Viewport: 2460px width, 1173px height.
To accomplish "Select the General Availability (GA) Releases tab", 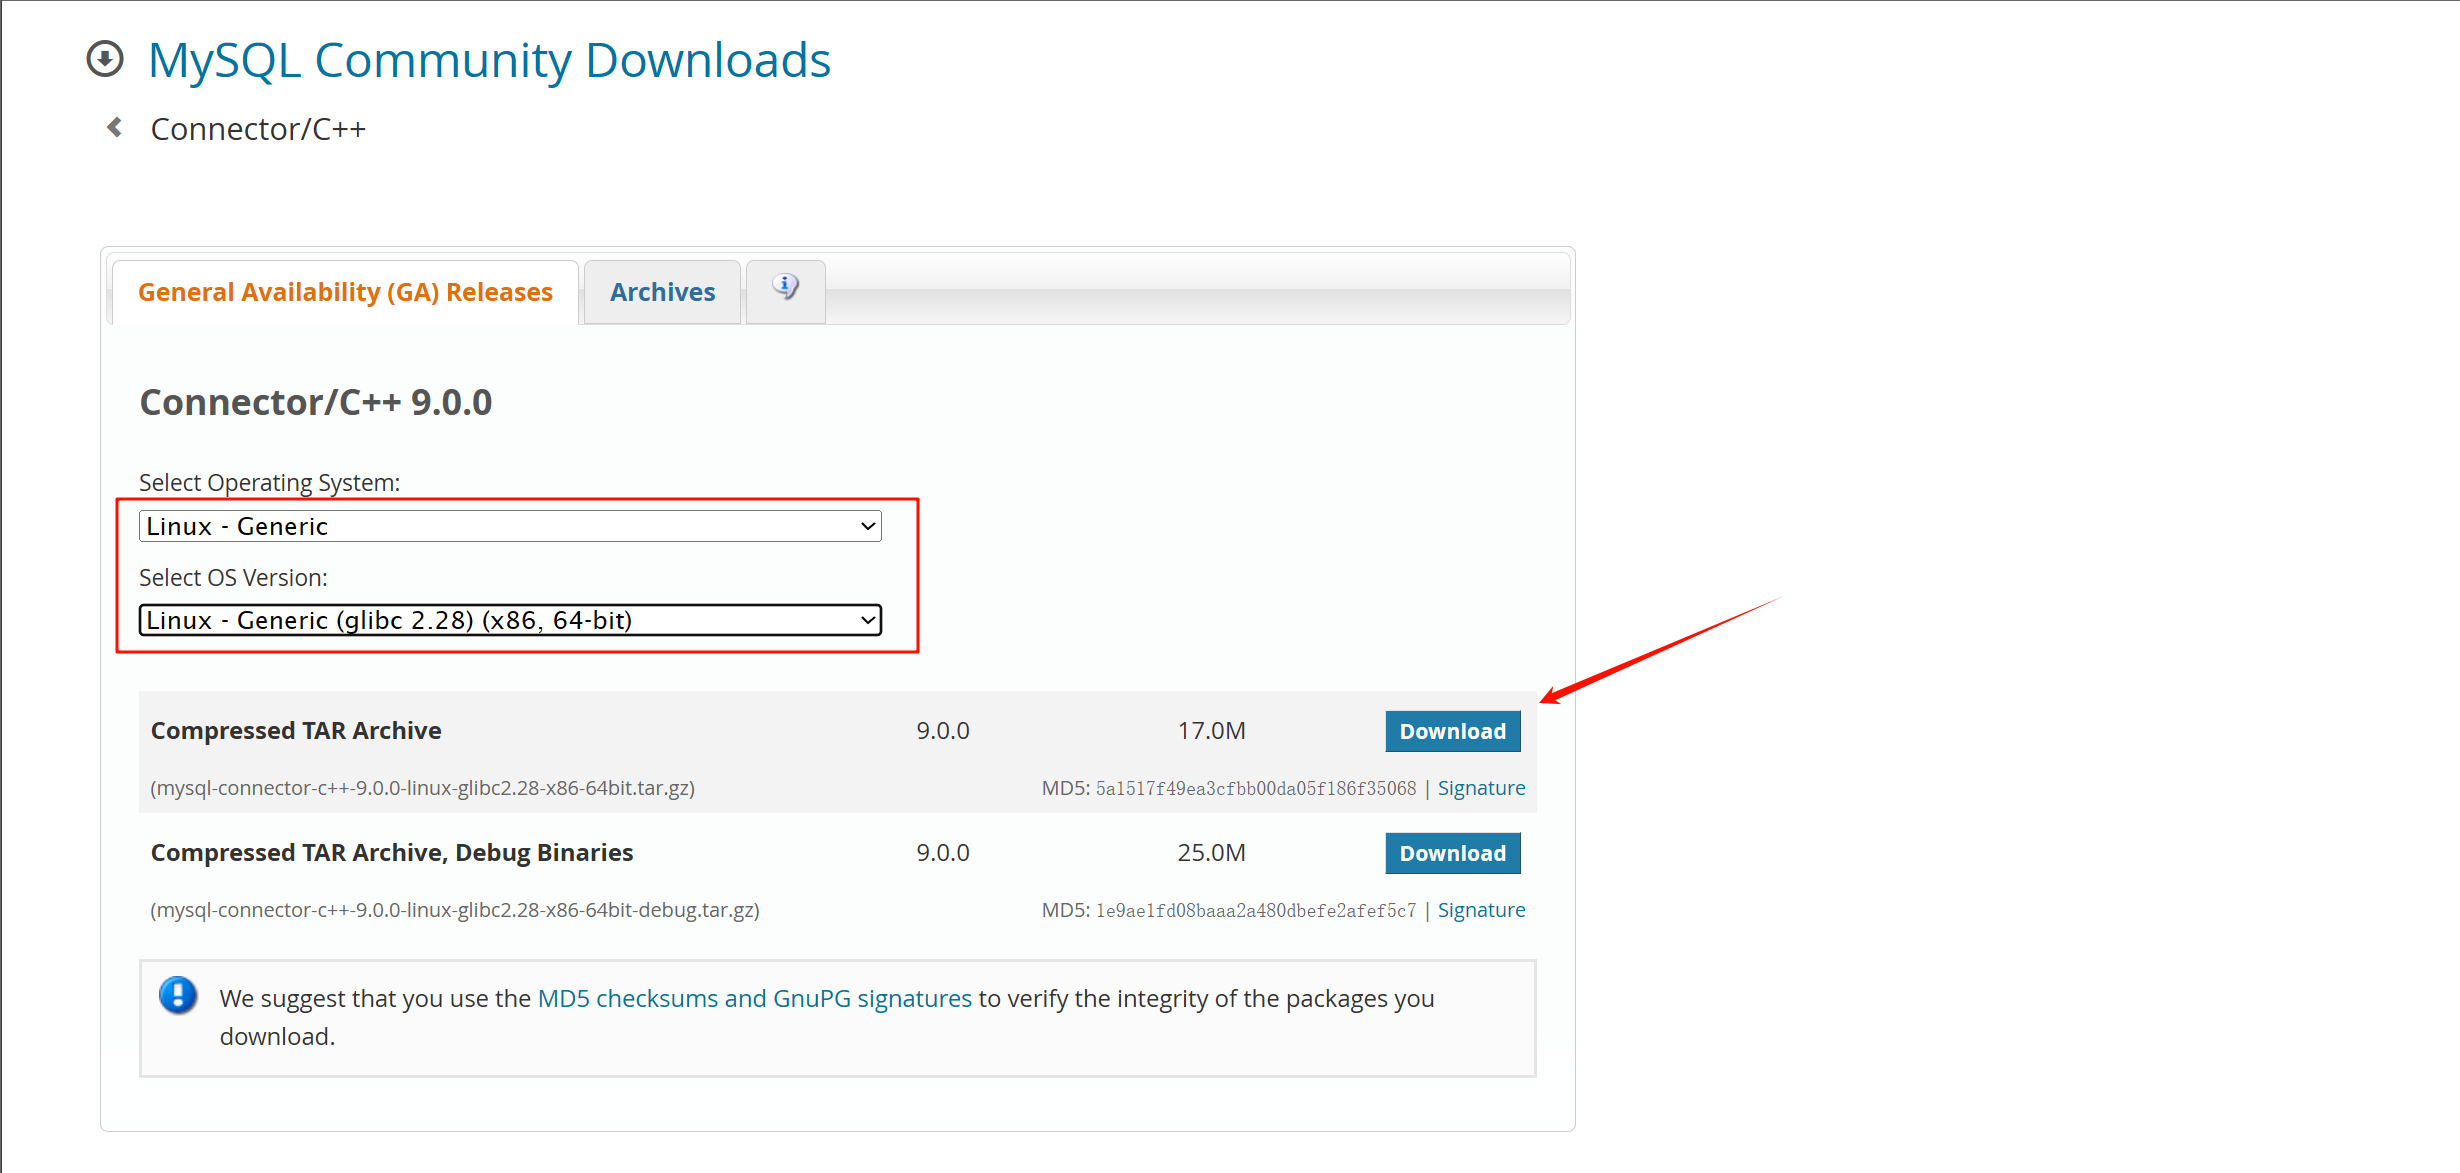I will tap(345, 292).
